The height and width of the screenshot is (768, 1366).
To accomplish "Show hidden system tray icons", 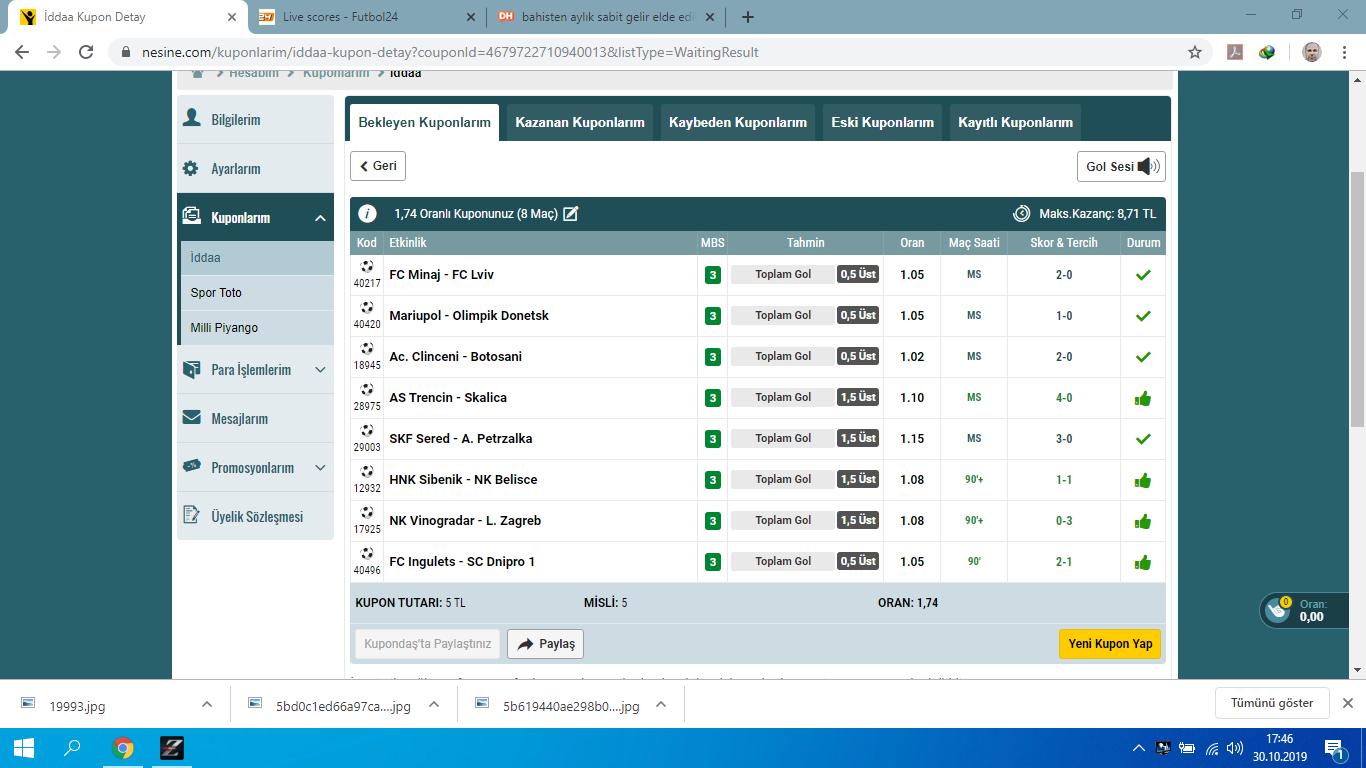I will (x=1139, y=748).
